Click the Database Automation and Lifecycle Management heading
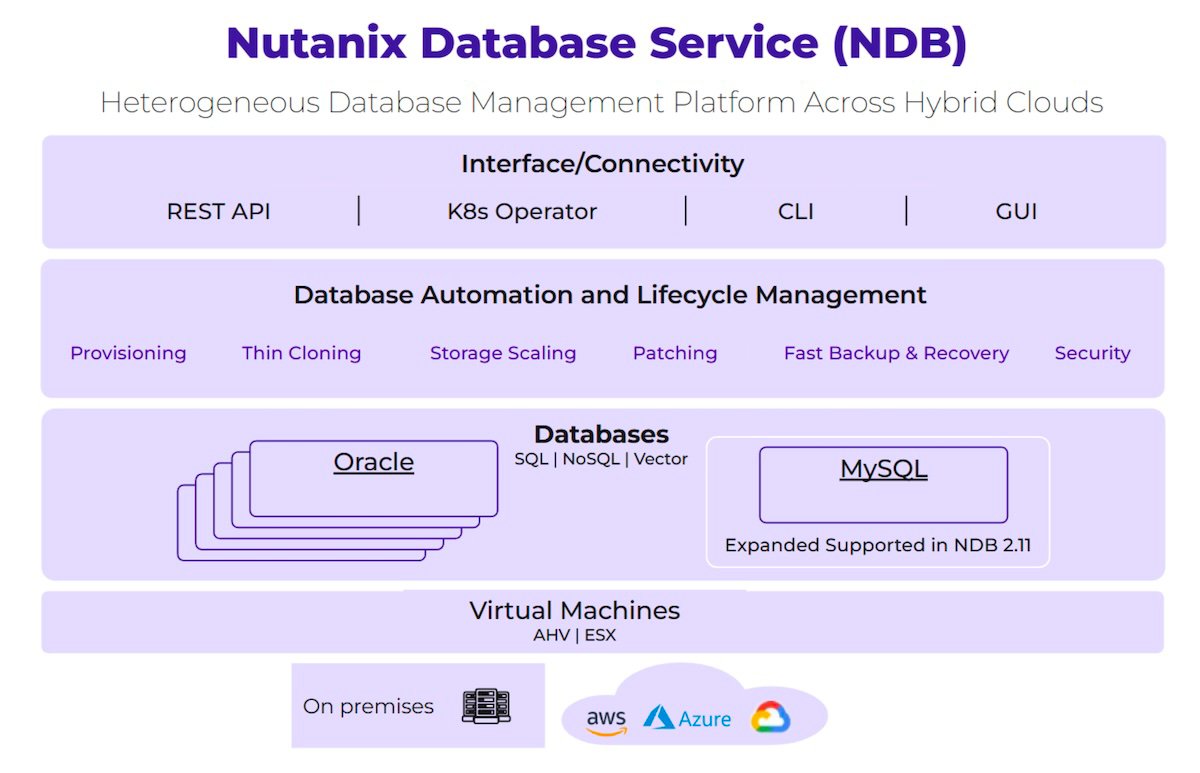1200x773 pixels. click(610, 295)
